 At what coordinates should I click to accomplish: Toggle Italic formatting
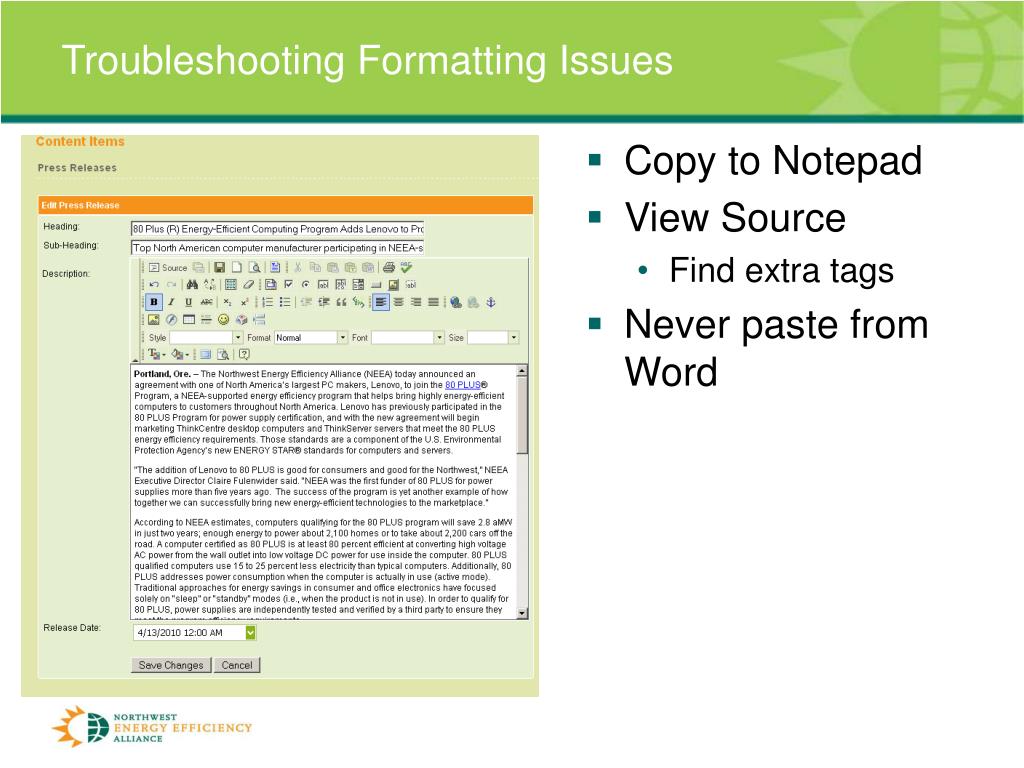coord(171,302)
